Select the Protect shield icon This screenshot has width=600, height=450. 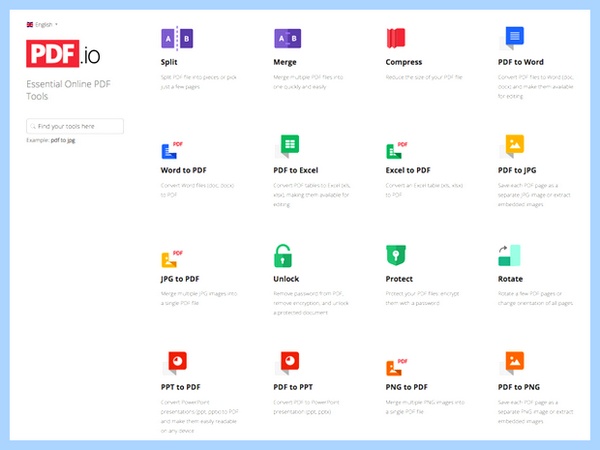(x=396, y=255)
